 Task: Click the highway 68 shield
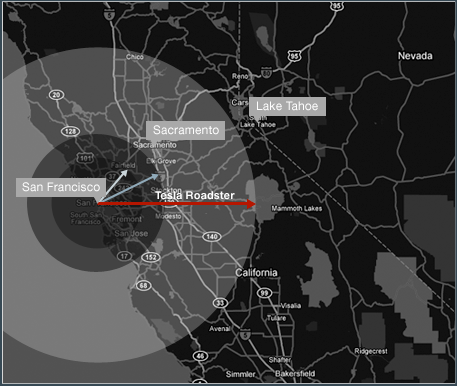pos(143,286)
